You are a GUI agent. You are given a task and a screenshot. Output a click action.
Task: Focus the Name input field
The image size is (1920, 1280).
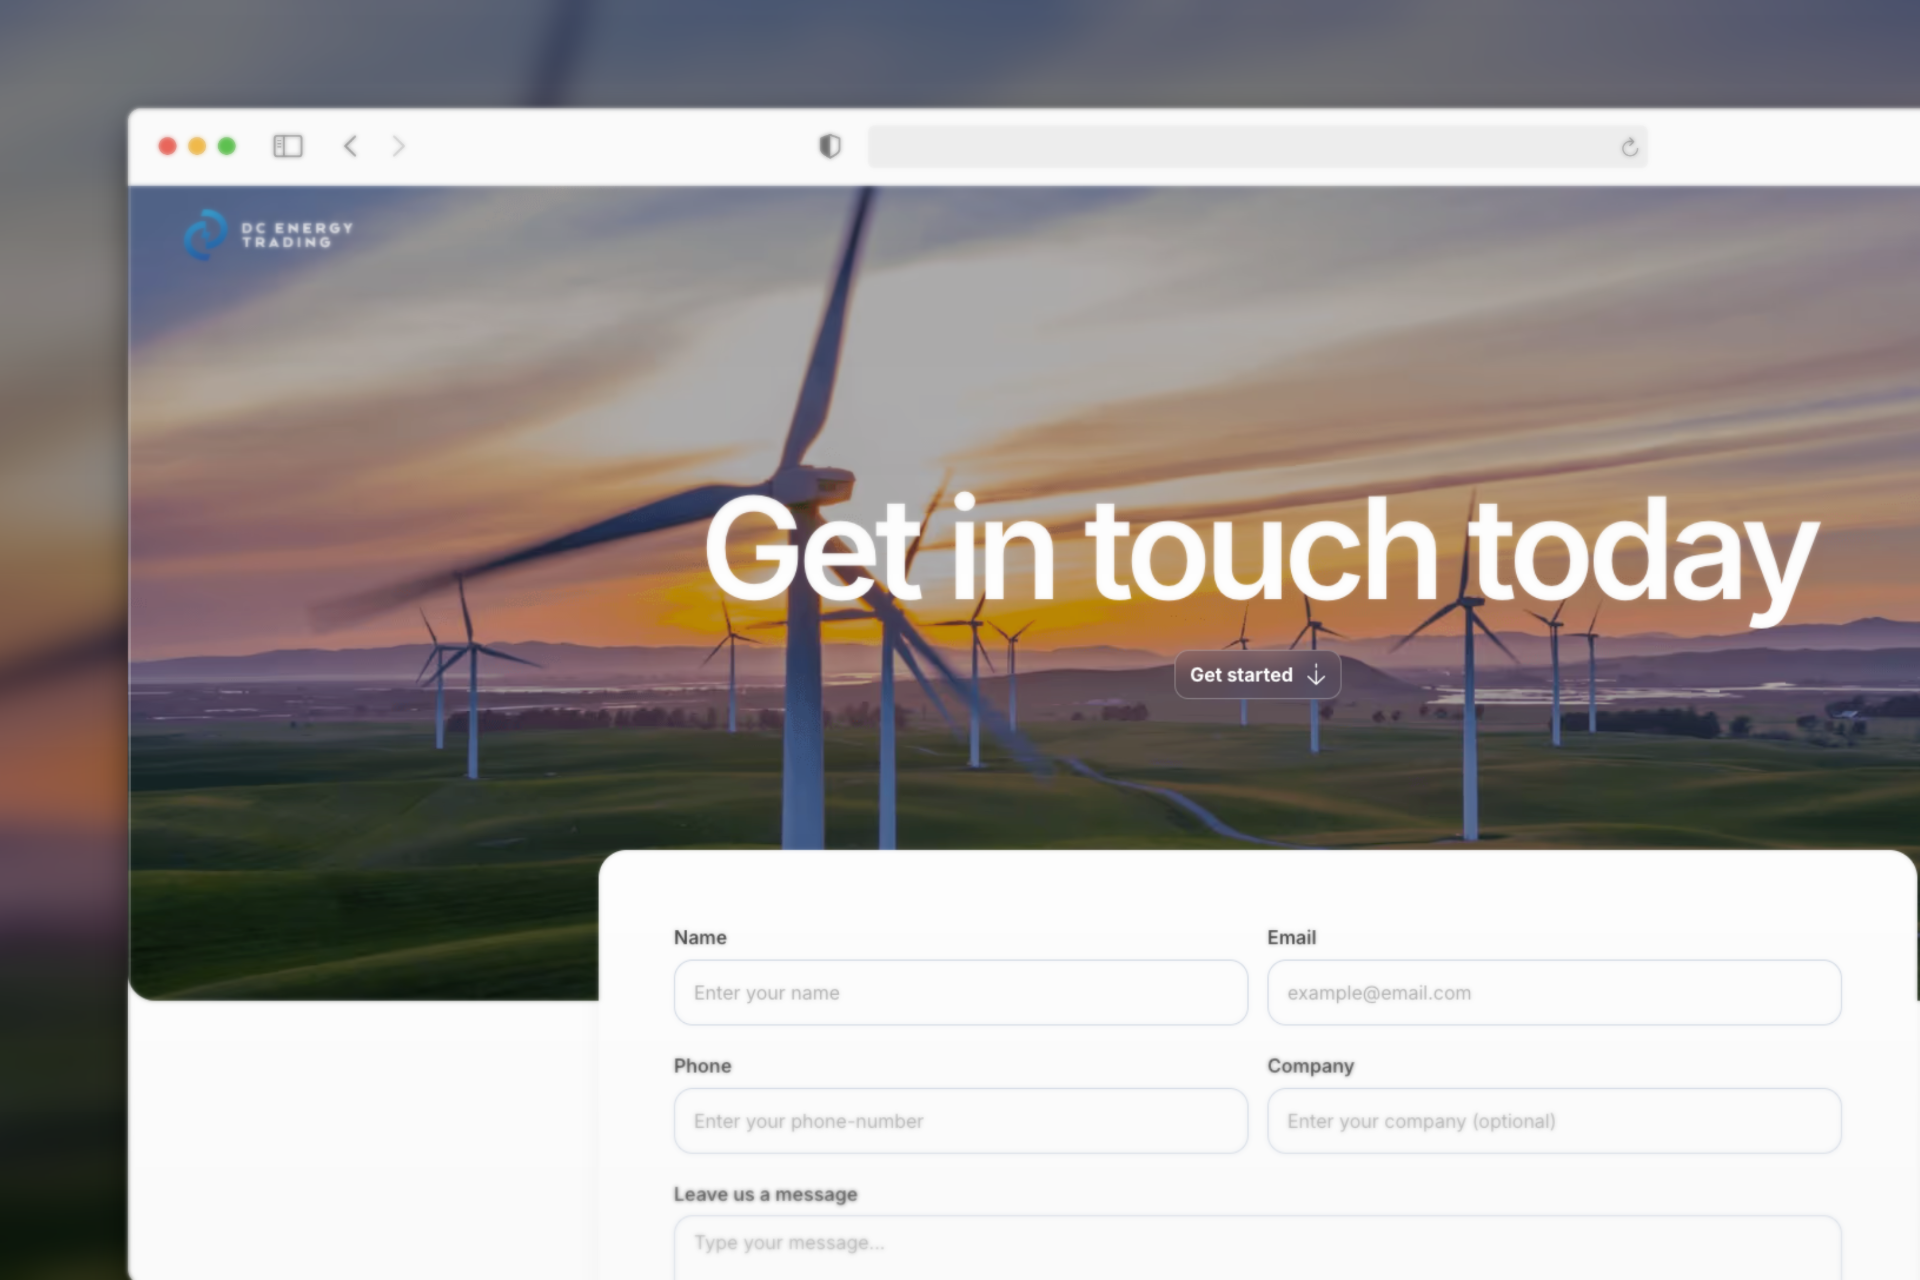click(x=960, y=993)
